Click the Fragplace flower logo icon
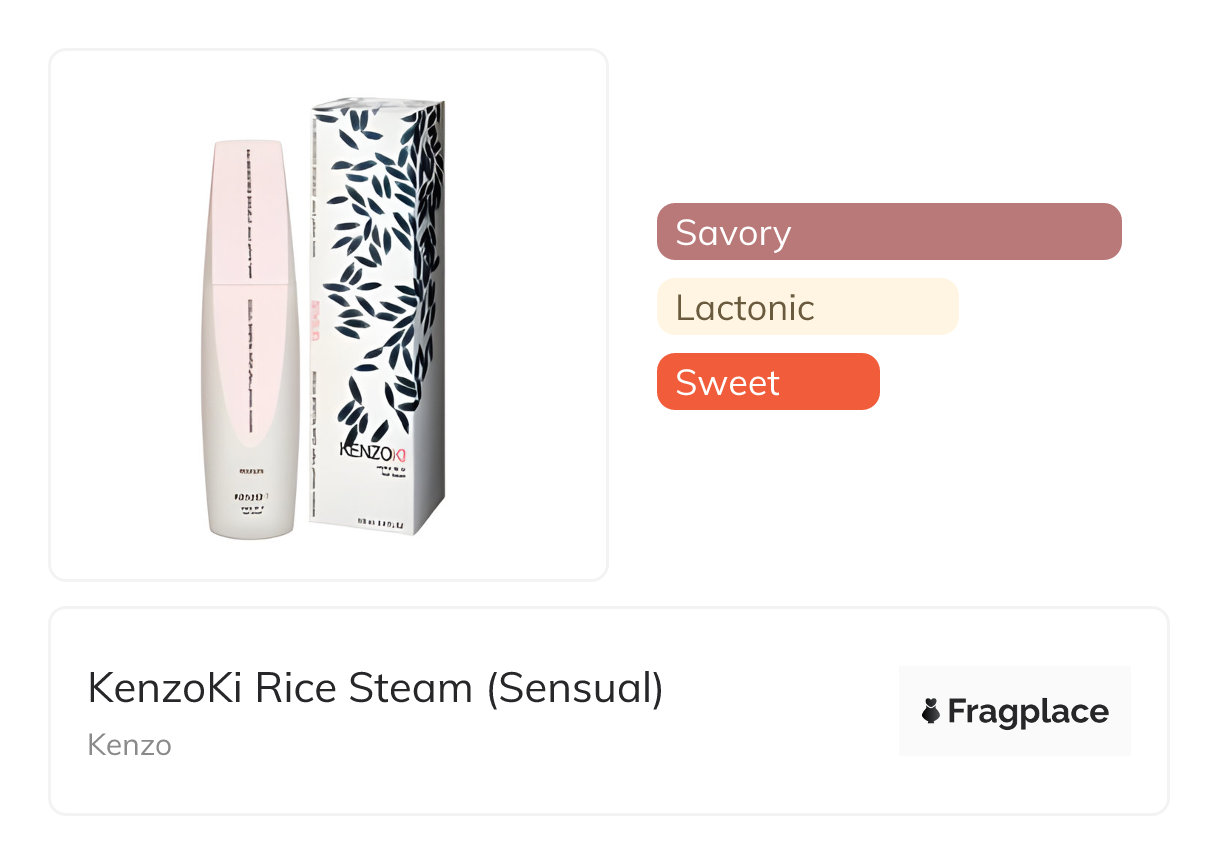This screenshot has width=1218, height=864. pos(931,712)
